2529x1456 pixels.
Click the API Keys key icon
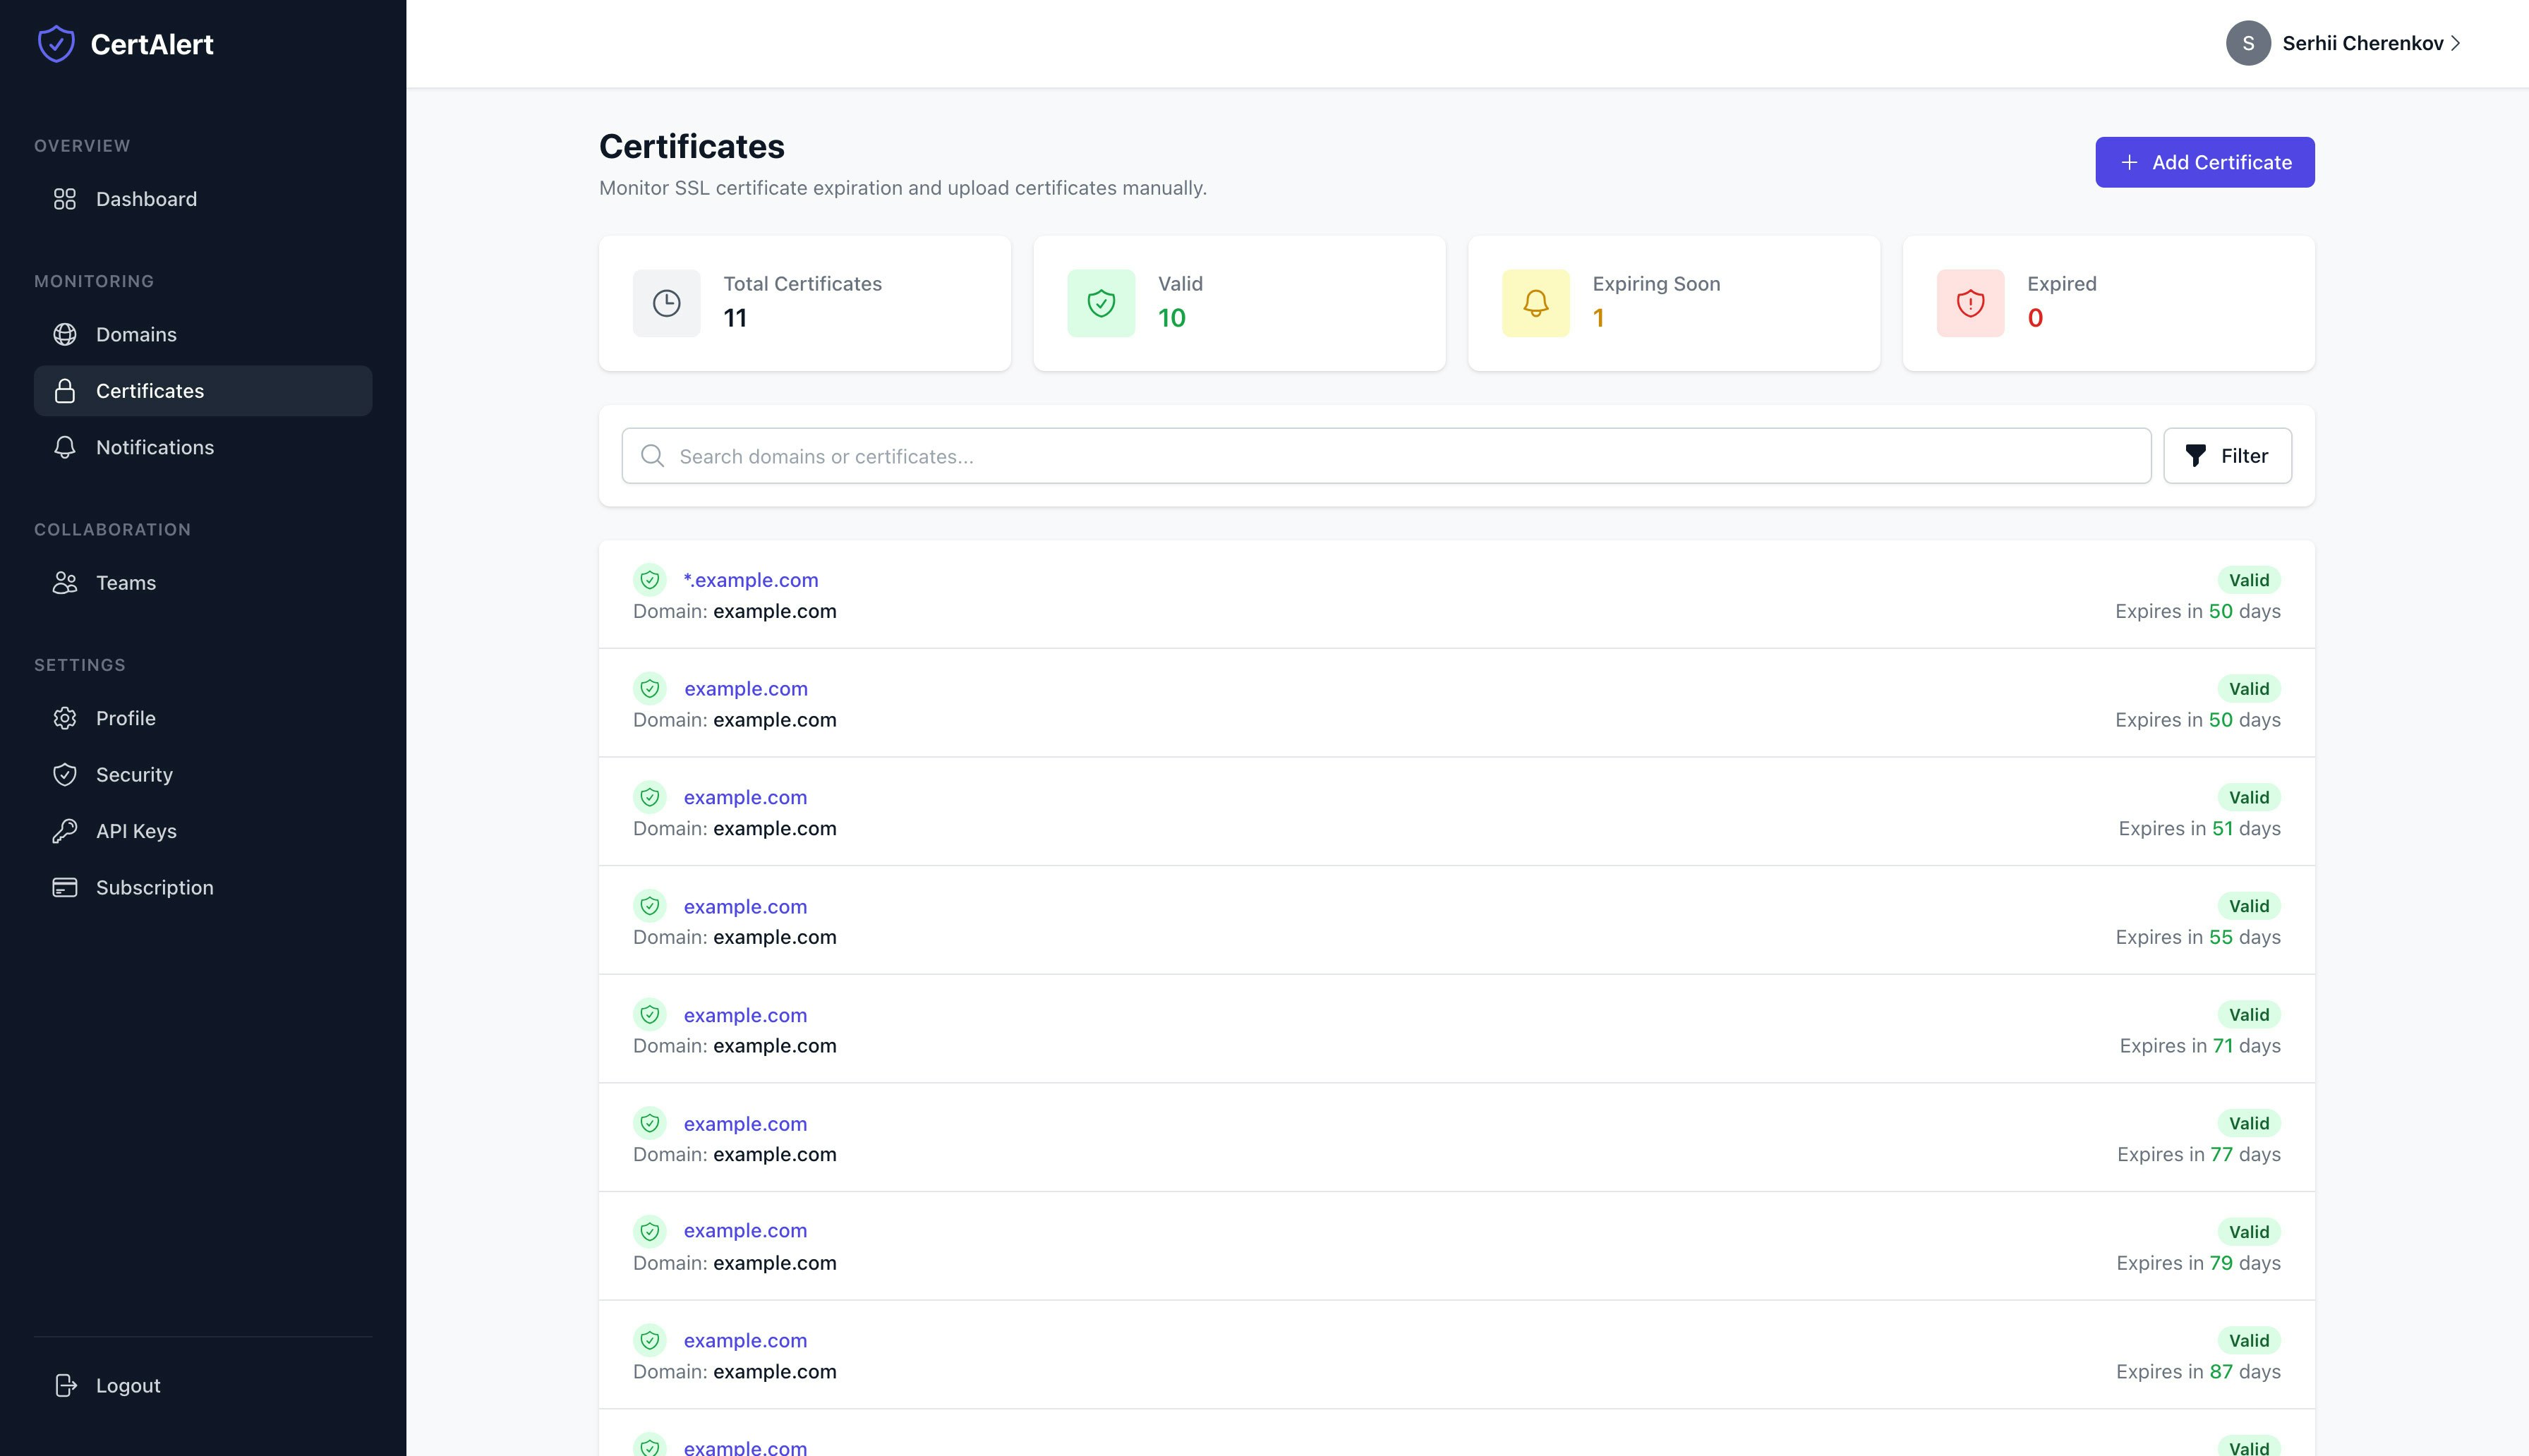pyautogui.click(x=65, y=831)
